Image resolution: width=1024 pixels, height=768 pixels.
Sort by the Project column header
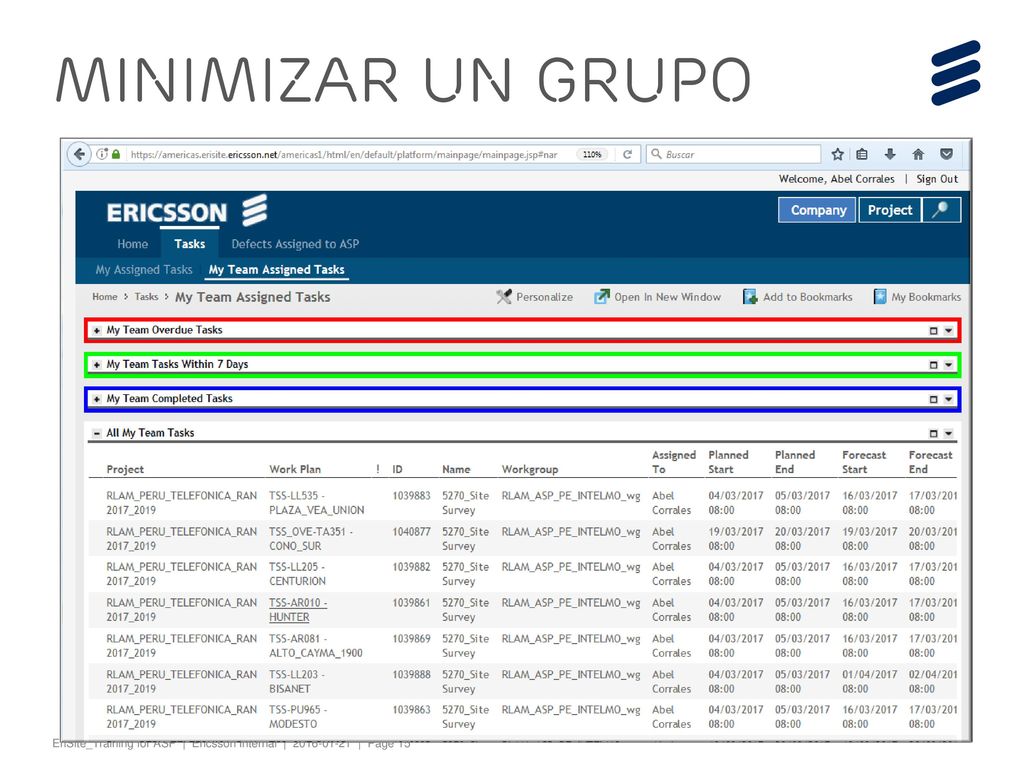125,470
